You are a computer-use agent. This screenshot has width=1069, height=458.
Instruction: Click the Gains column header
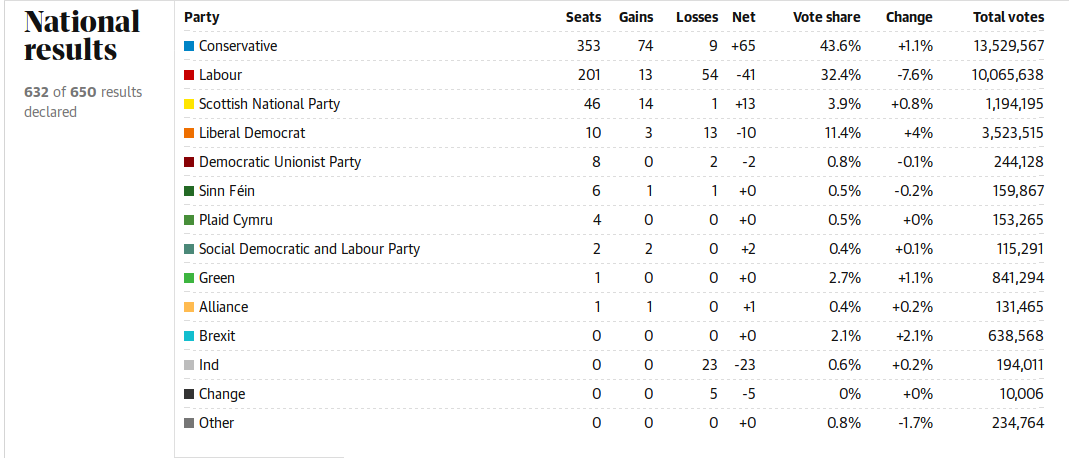point(636,17)
